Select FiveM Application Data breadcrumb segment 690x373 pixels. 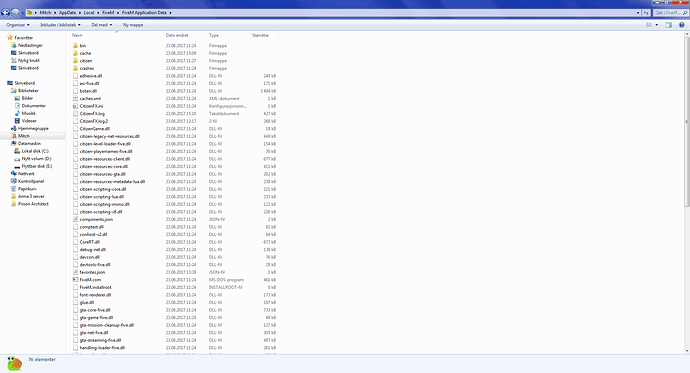pos(144,13)
